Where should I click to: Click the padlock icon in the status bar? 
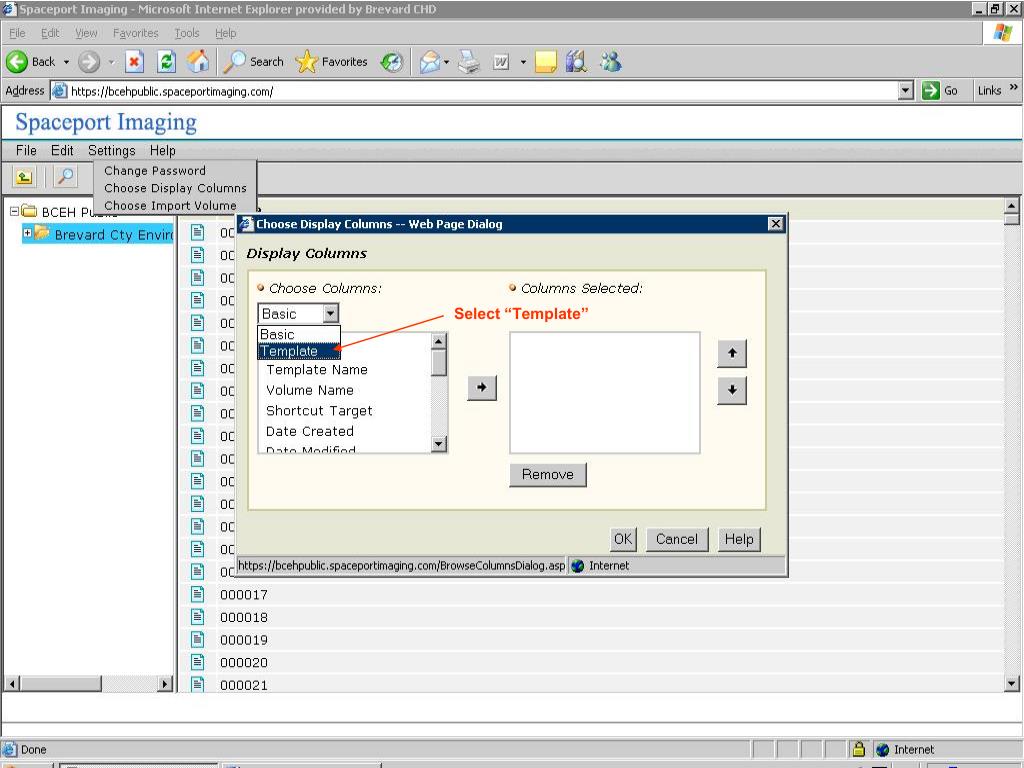[x=859, y=749]
